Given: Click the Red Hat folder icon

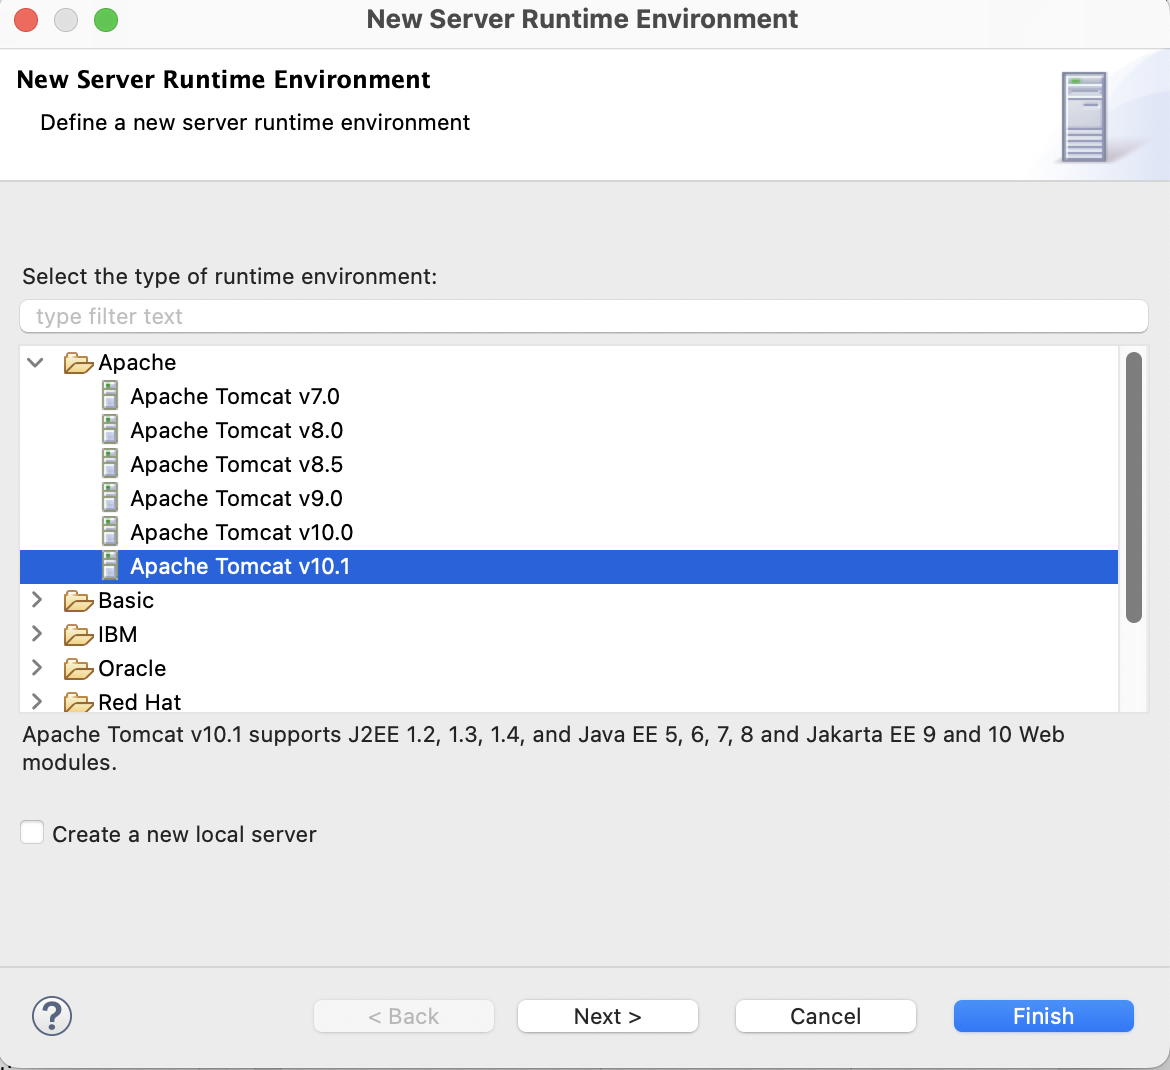Looking at the screenshot, I should pos(78,702).
